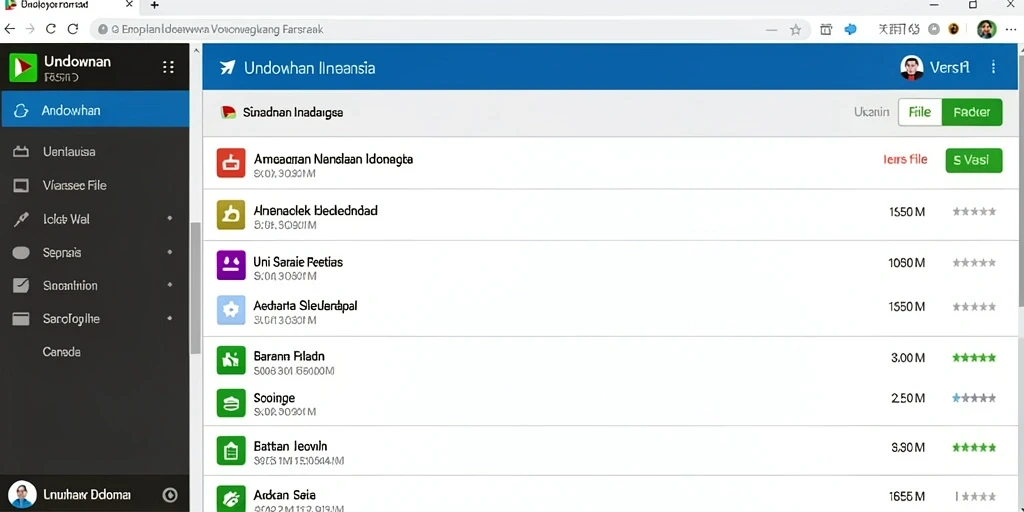Open the Versfl profile avatar
Screen dimensions: 1024x512
[x=912, y=67]
